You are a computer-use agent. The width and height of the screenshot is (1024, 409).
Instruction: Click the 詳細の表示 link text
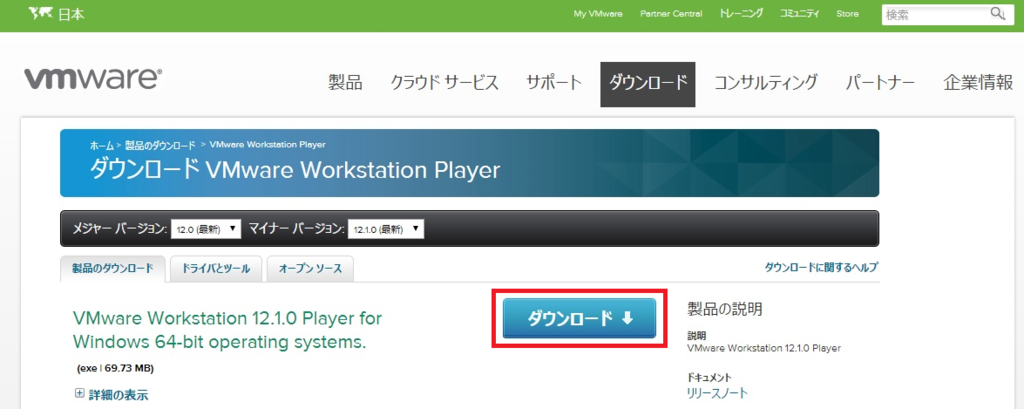click(118, 394)
